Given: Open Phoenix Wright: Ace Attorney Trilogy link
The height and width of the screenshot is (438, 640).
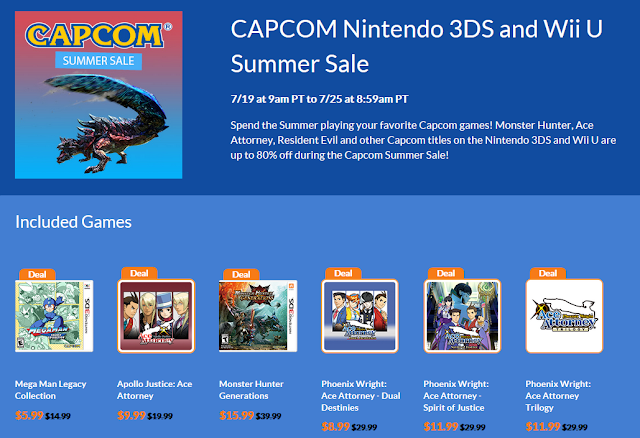Looking at the screenshot, I should pos(558,396).
